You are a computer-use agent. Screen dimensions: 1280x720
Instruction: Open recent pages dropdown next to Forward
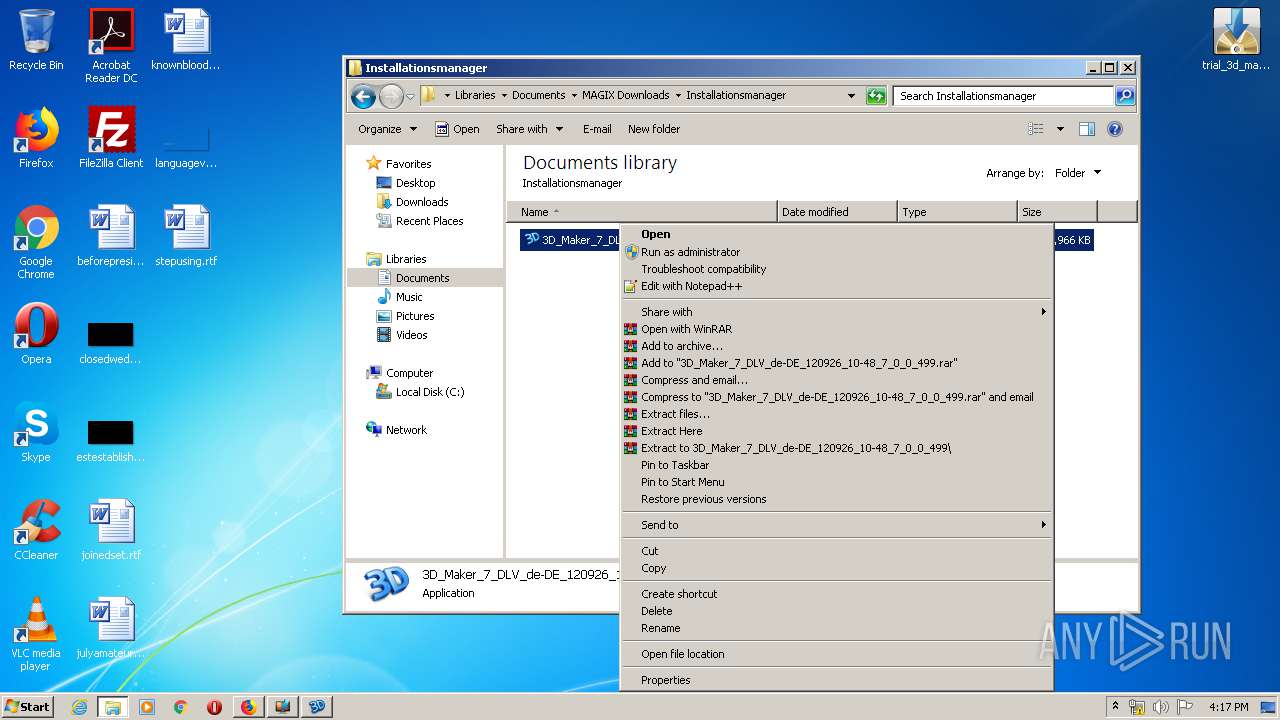tap(410, 97)
